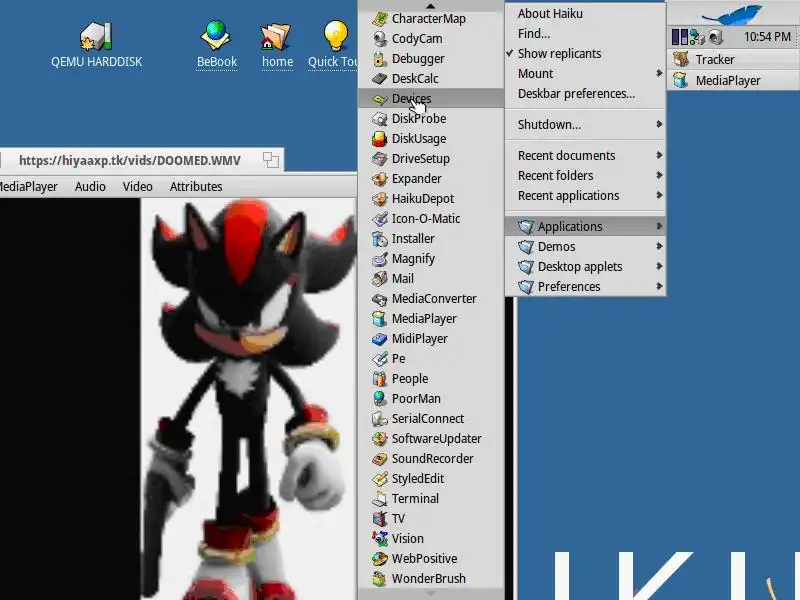This screenshot has width=800, height=600.
Task: Launch WebPositive browser icon
Action: click(380, 559)
